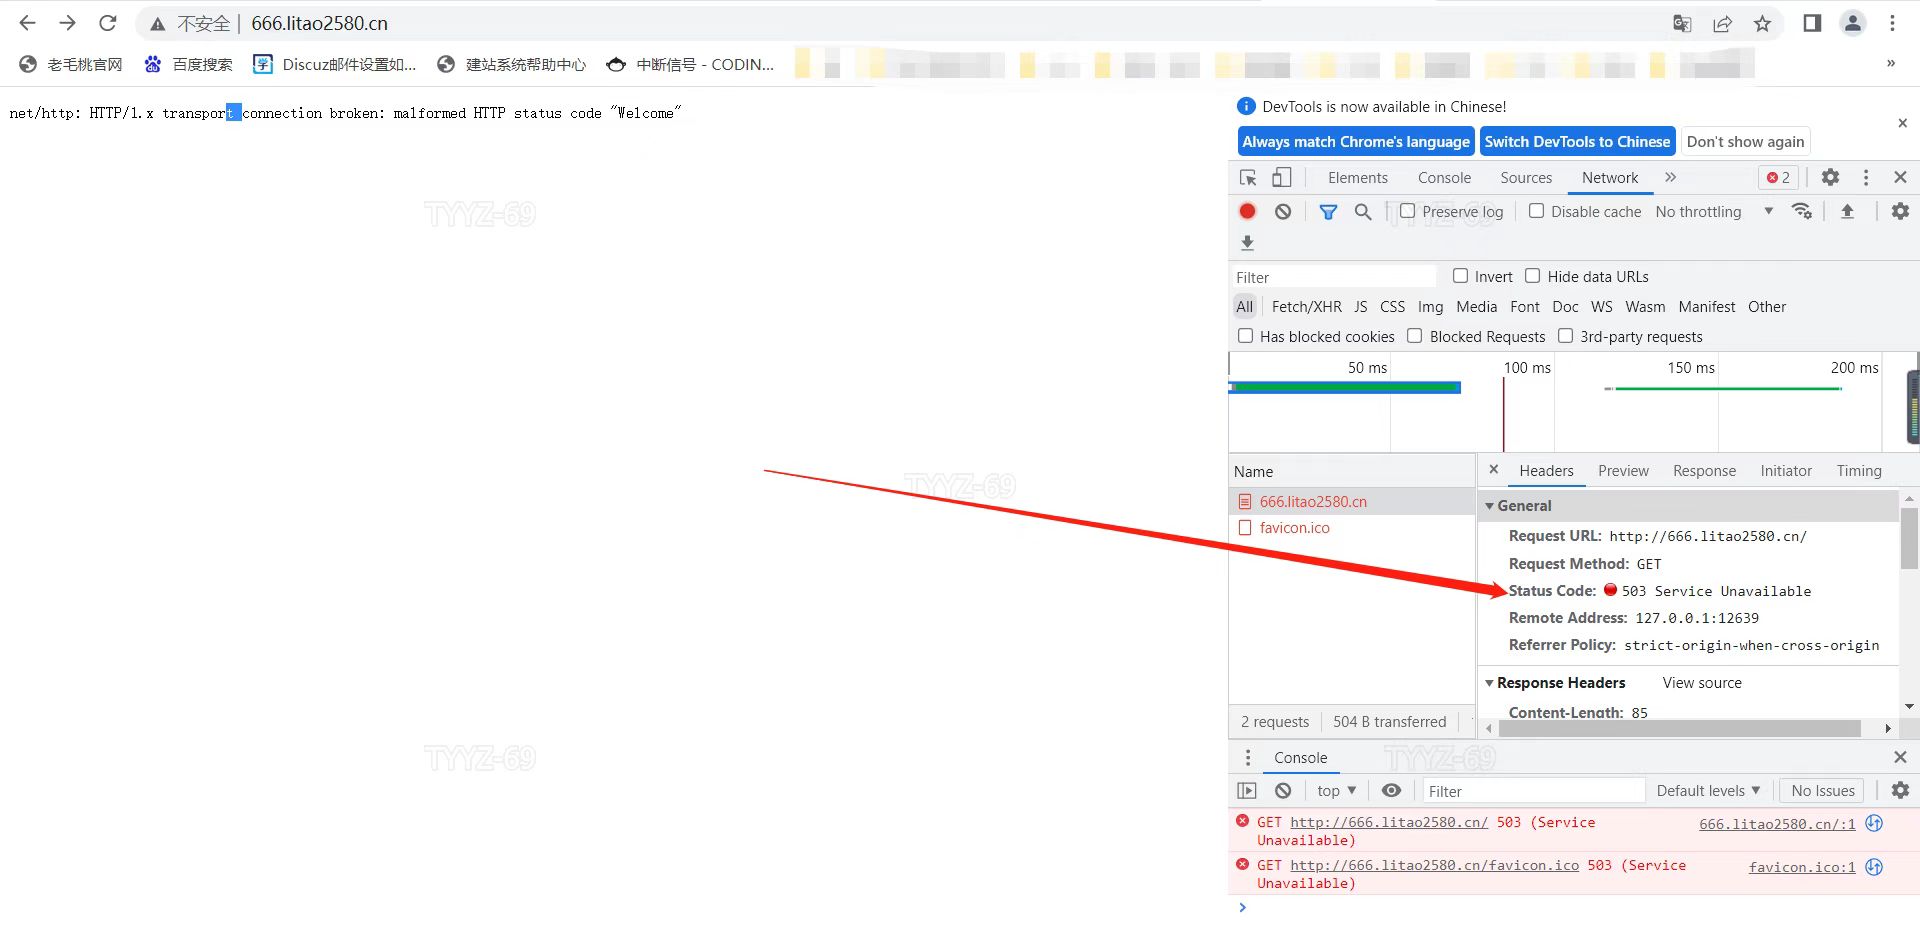Clear the network log
Screen dimensions: 1920x931
[1283, 212]
